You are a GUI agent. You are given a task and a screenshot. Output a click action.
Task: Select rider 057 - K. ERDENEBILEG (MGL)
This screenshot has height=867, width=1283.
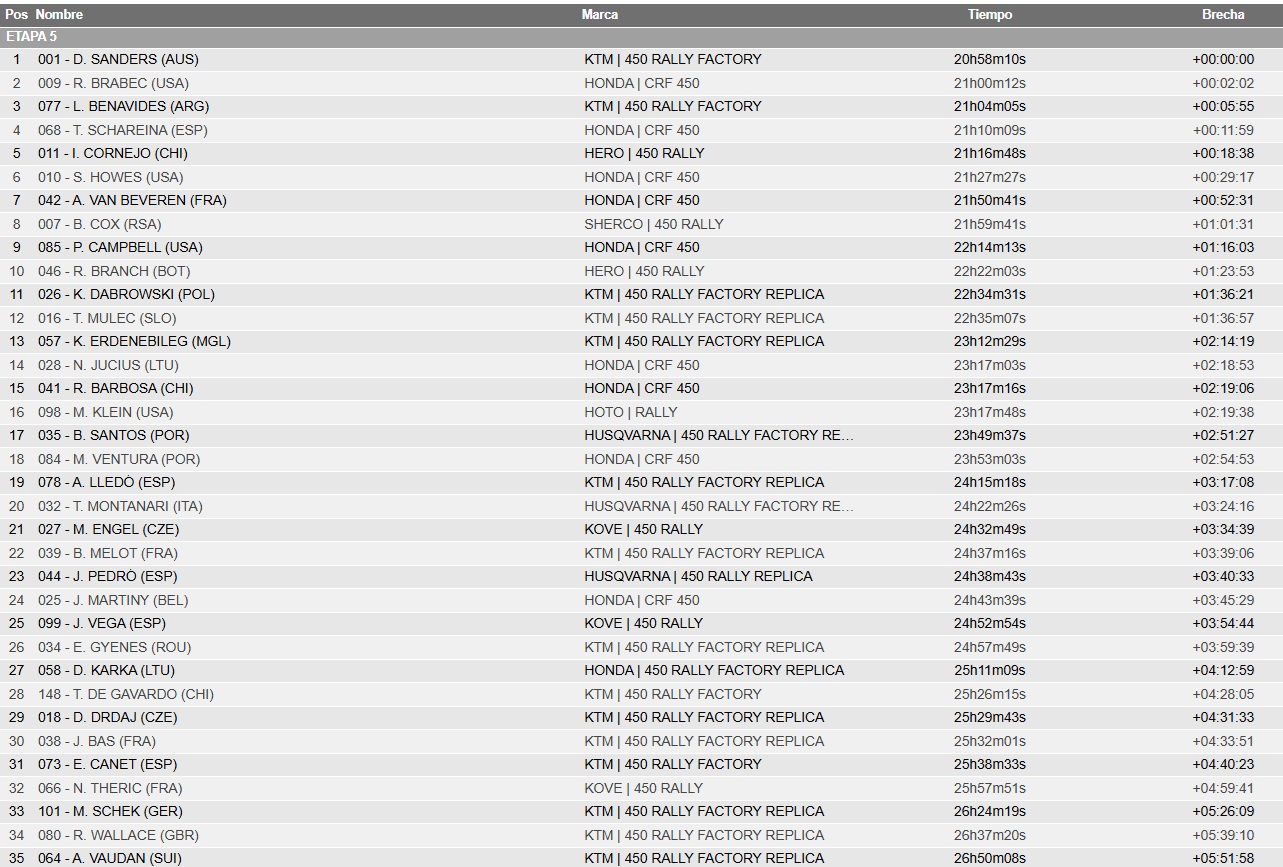pos(134,341)
